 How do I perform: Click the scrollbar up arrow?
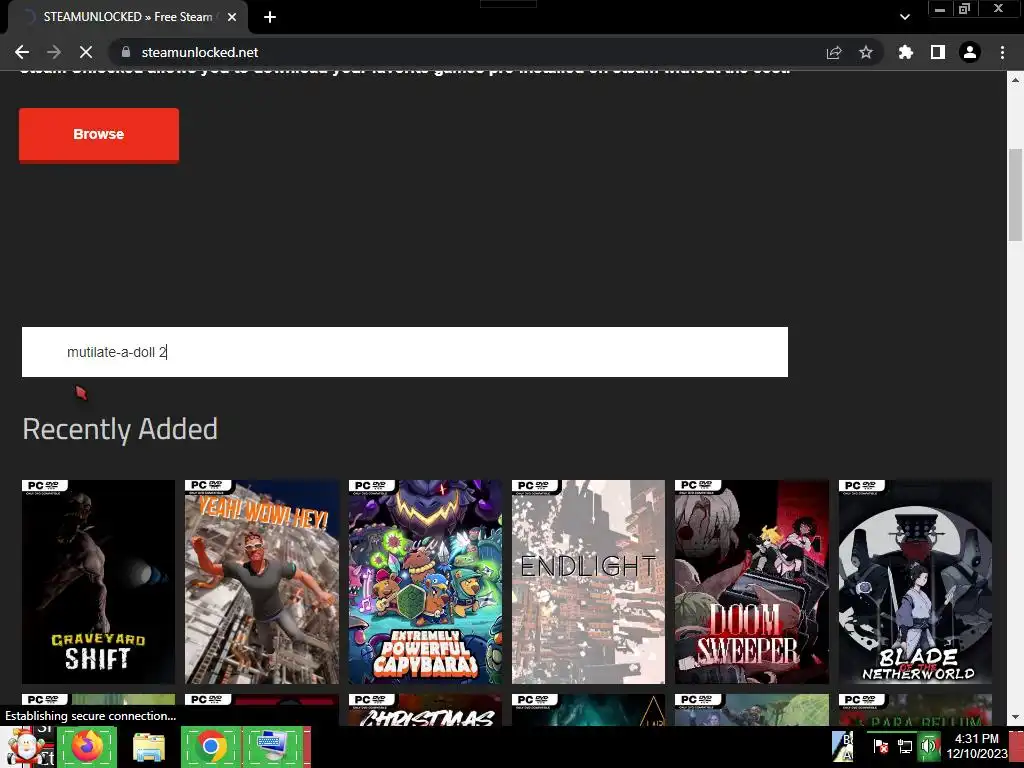1015,80
